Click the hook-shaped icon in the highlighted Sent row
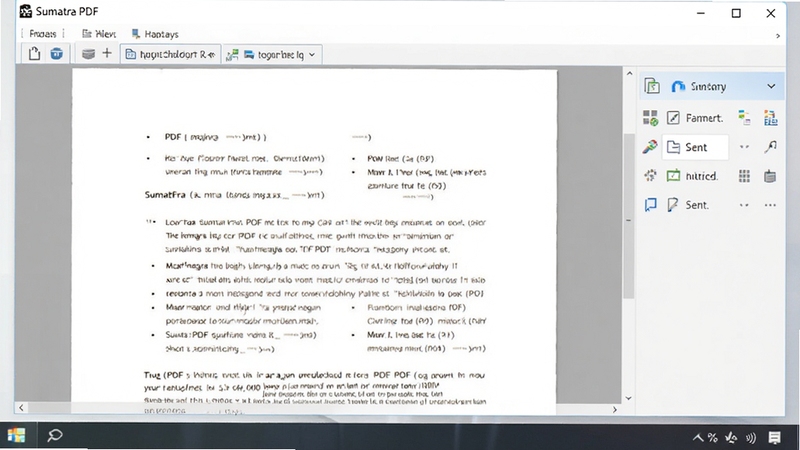Viewport: 800px width, 450px height. click(x=770, y=147)
